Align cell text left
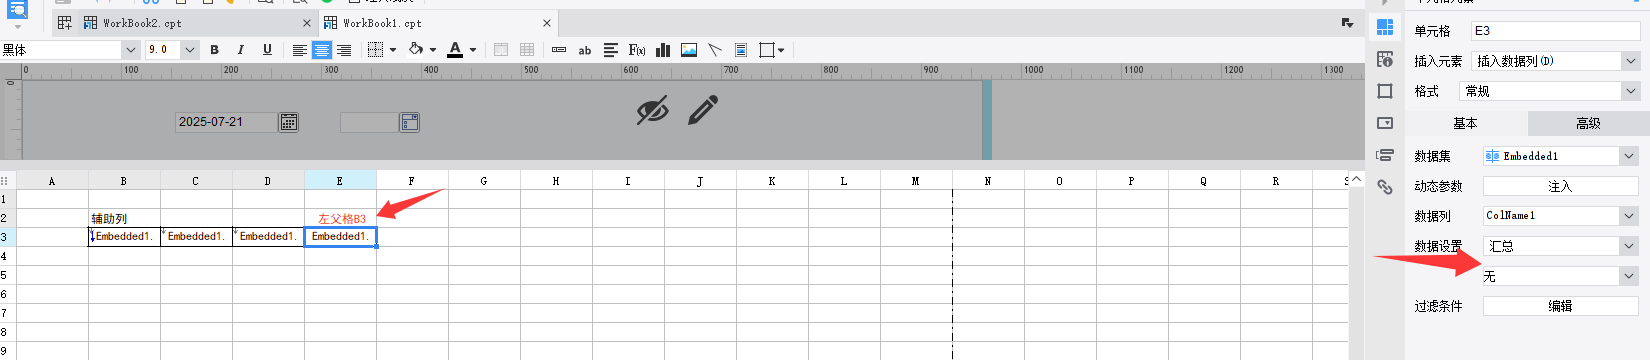 coord(299,50)
